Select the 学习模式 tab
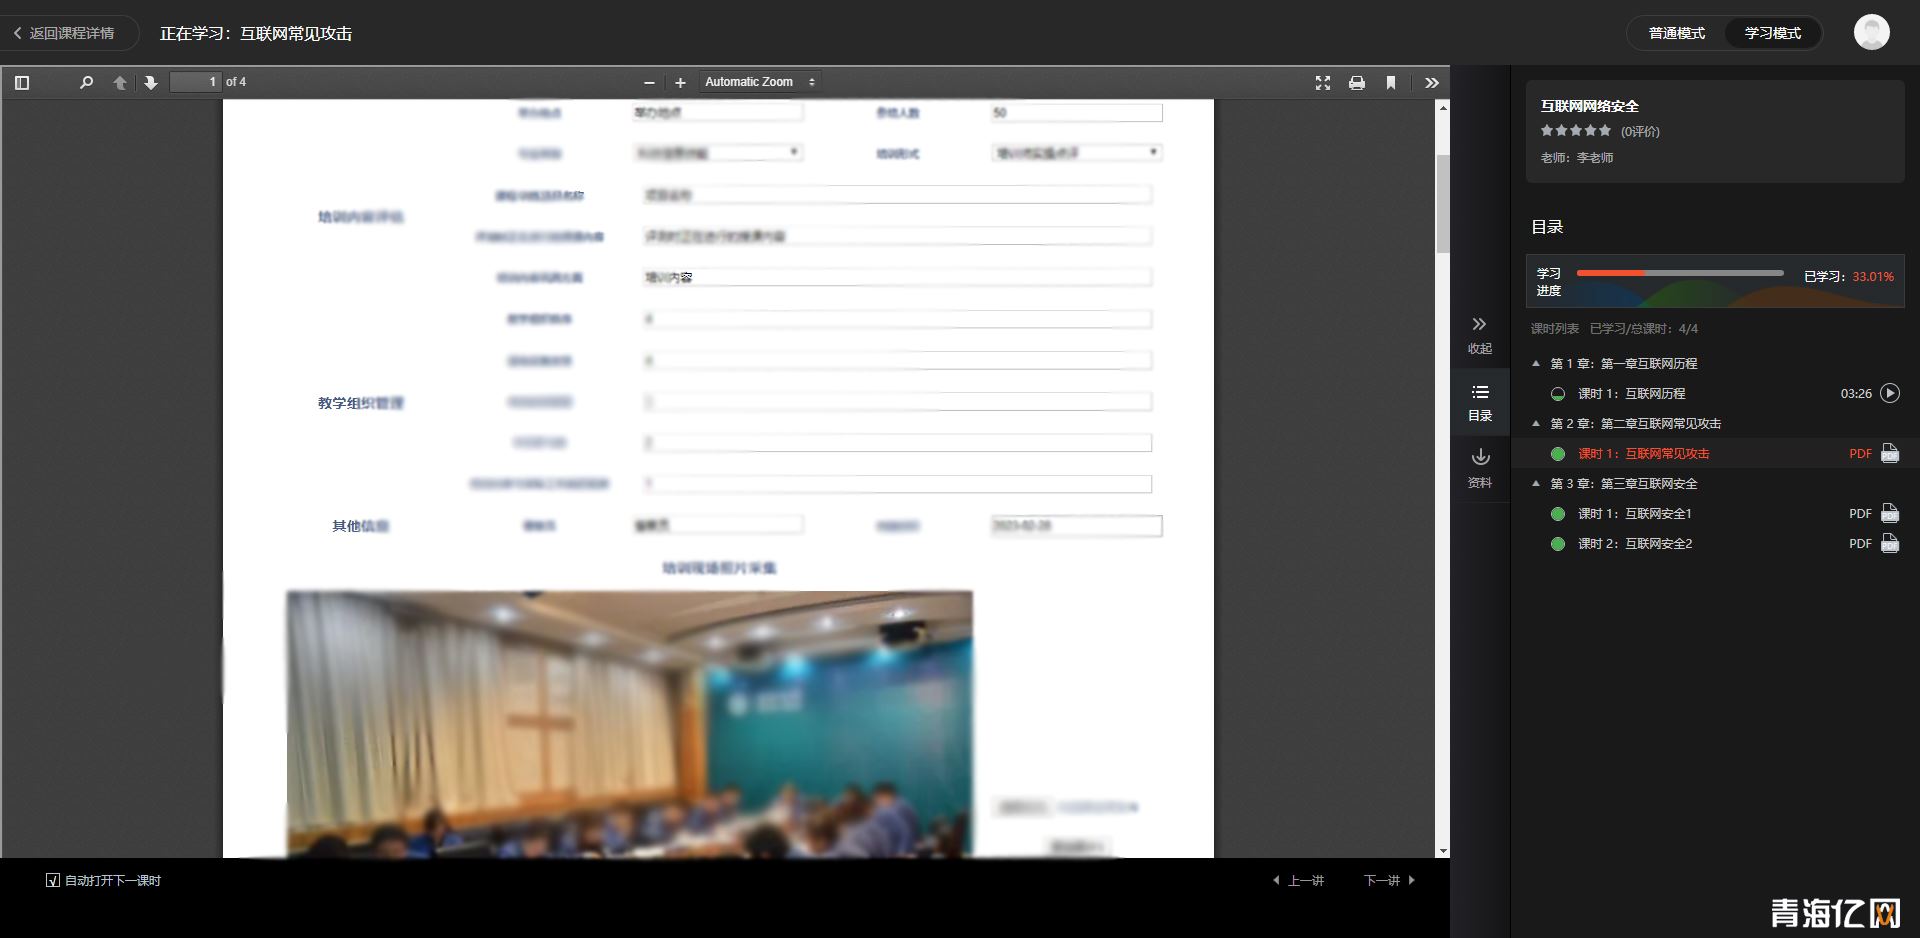 click(1773, 32)
